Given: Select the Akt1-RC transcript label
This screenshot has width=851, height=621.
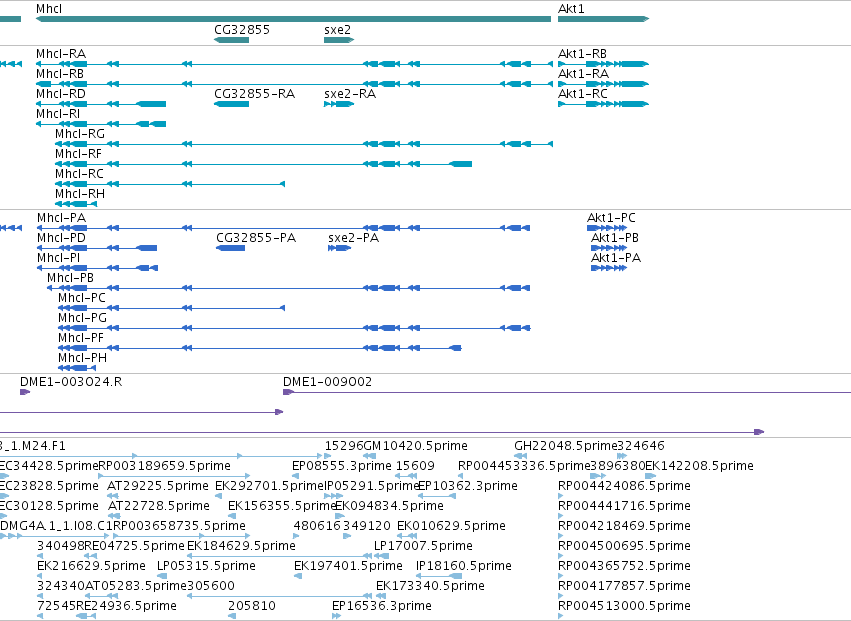Looking at the screenshot, I should pyautogui.click(x=583, y=93).
